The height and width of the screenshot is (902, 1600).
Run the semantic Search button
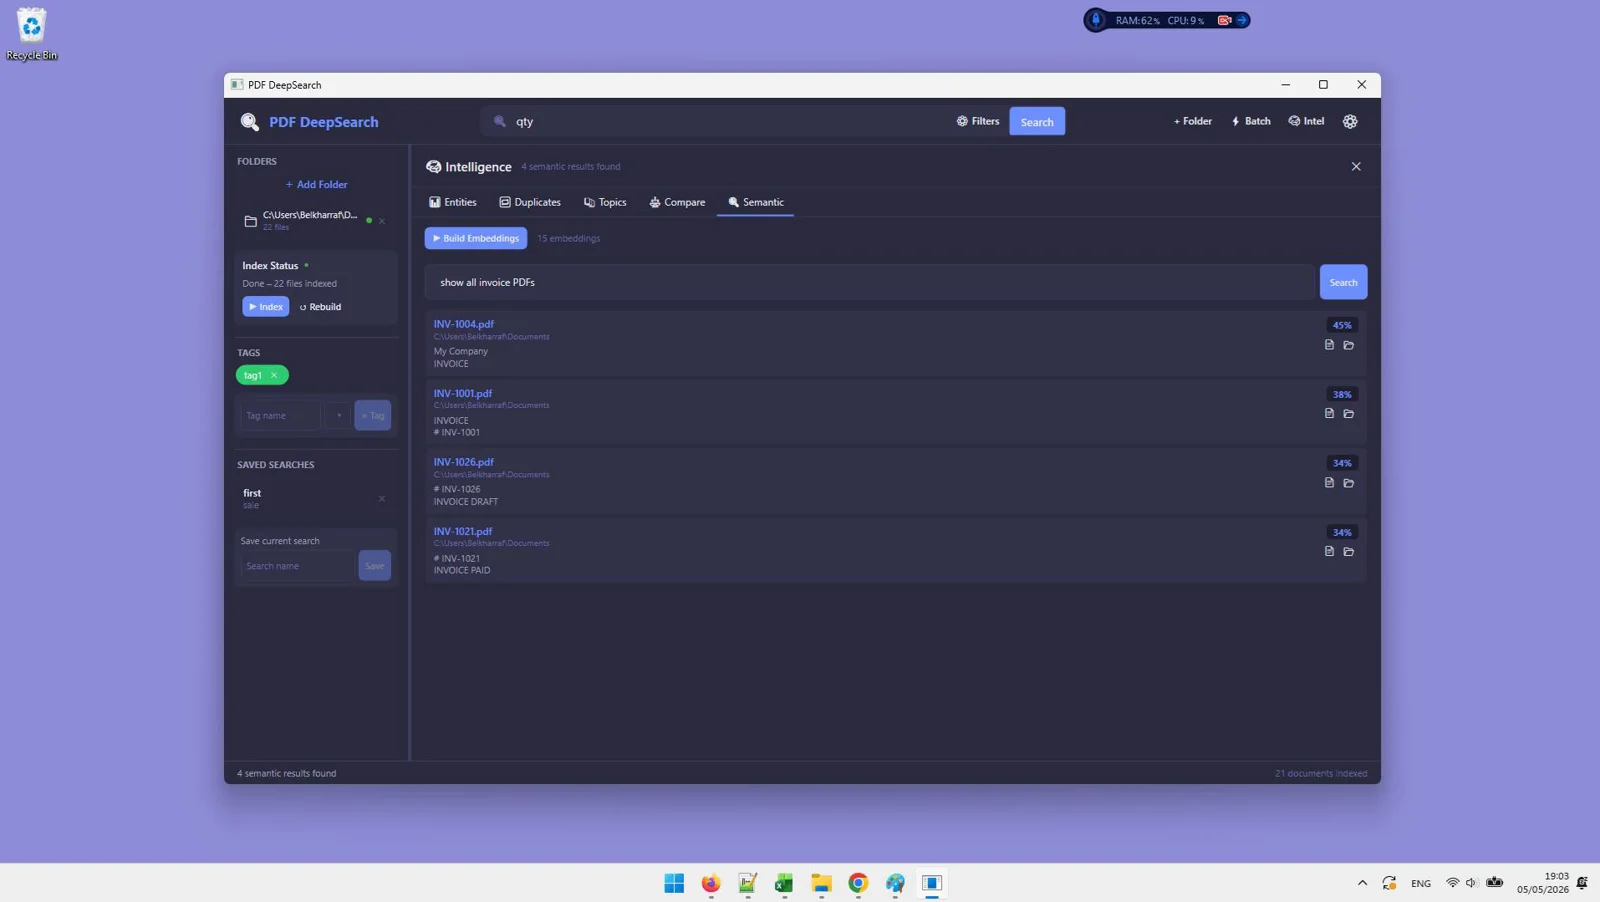[1343, 282]
